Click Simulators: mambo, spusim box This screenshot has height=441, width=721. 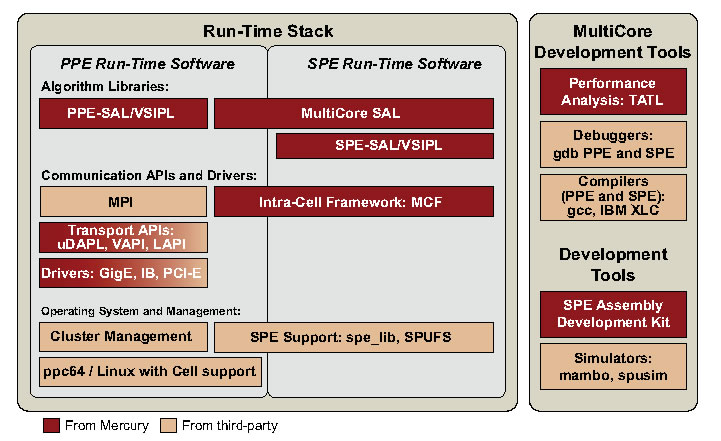pos(613,367)
